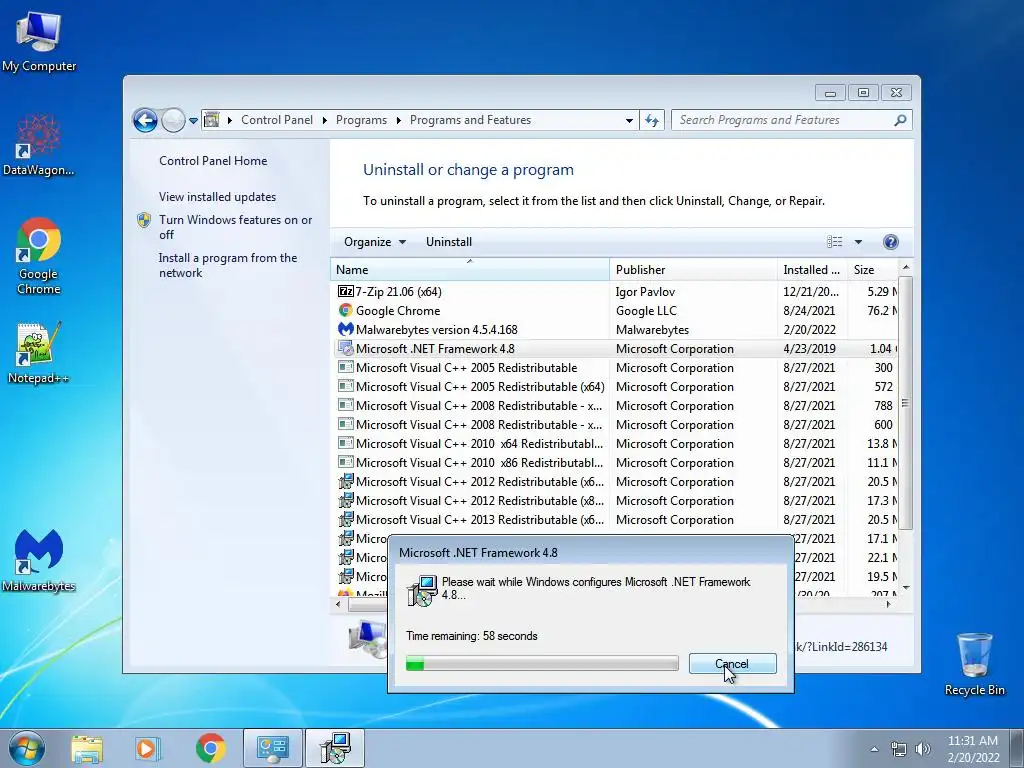Select the 7-Zip 21.06 (x64) entry

pos(615,292)
